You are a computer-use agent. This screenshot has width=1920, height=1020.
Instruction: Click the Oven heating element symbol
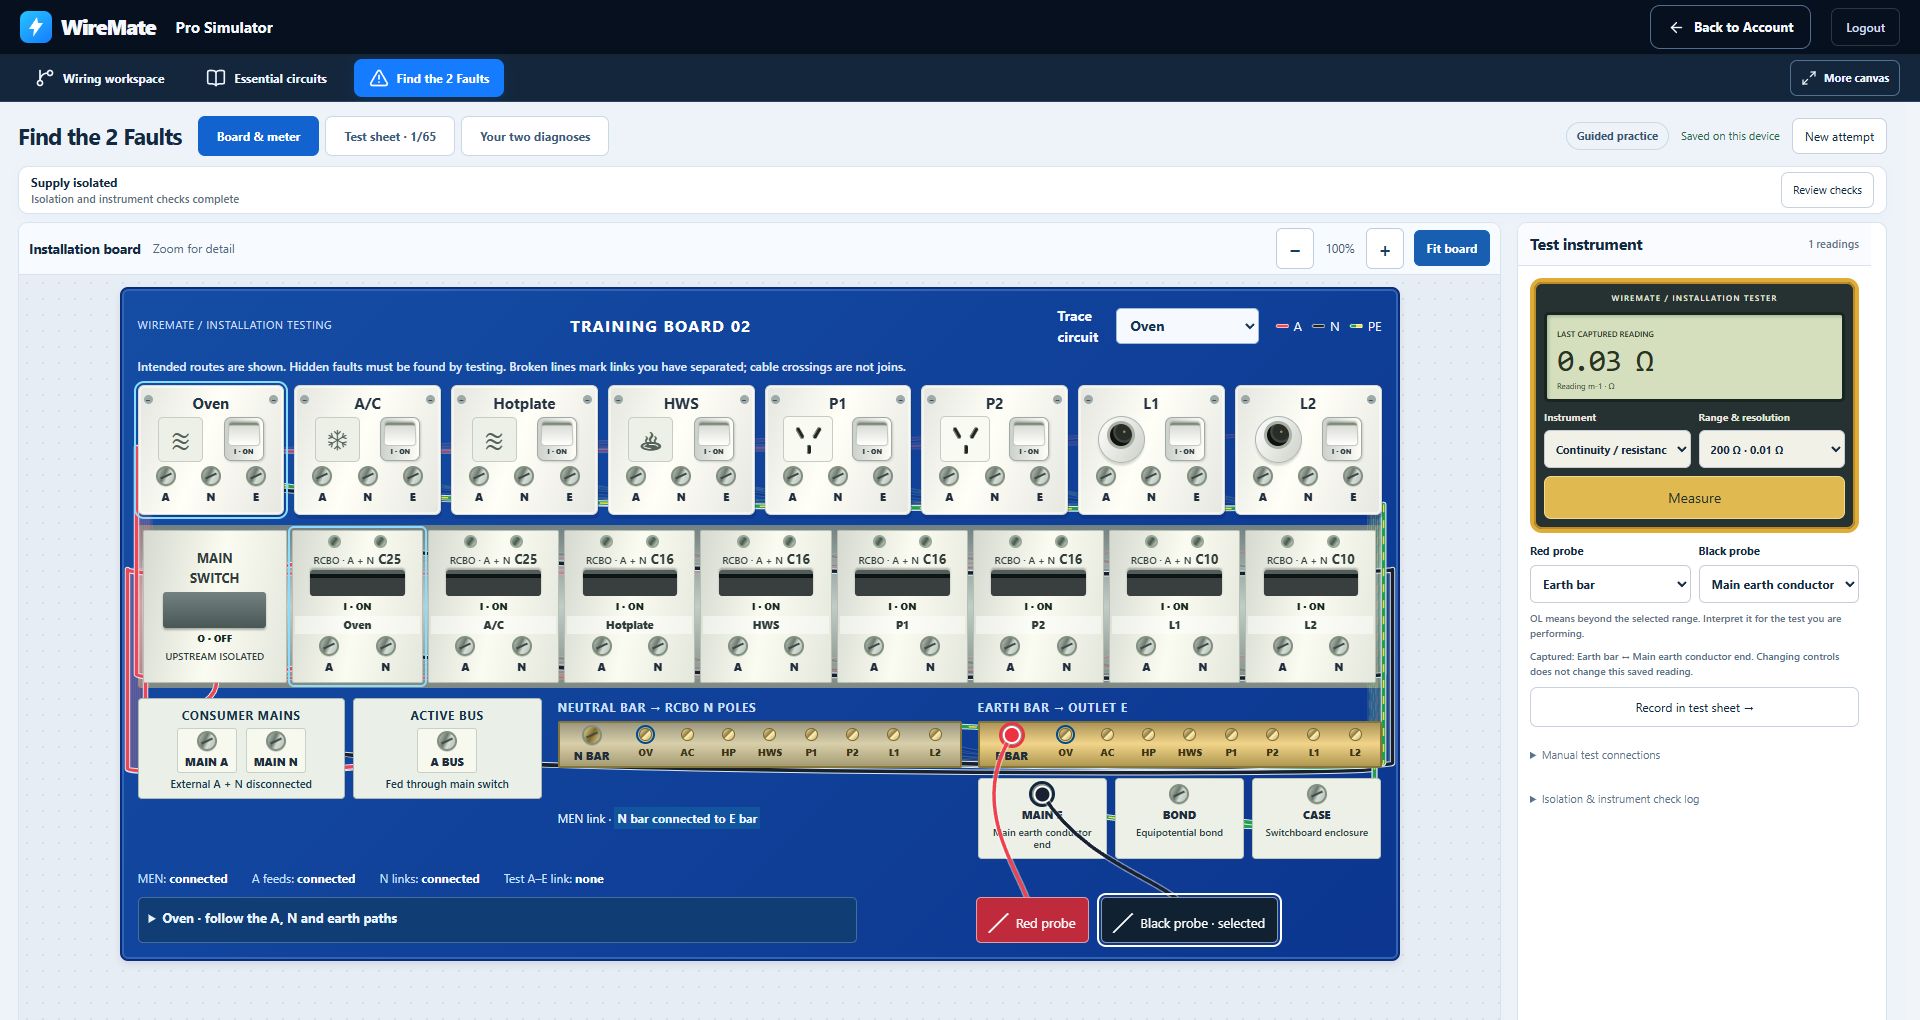tap(181, 440)
